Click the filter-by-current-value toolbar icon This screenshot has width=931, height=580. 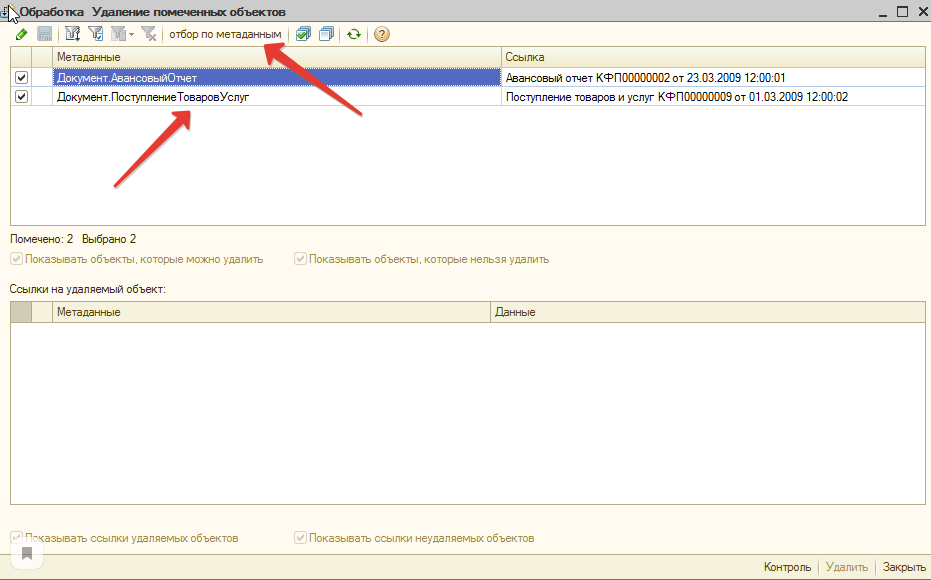(x=72, y=34)
